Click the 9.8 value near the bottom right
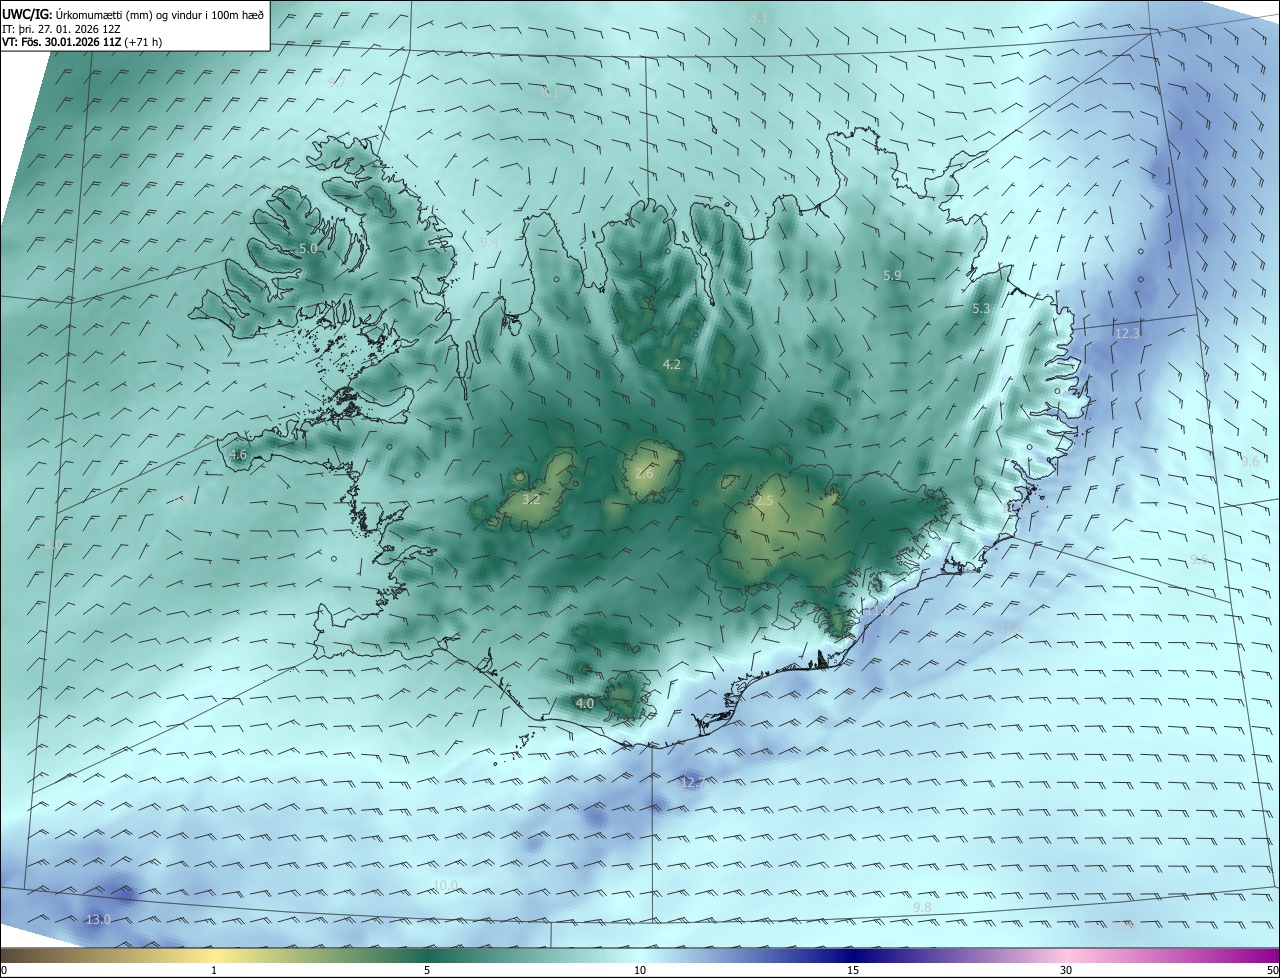 (922, 907)
